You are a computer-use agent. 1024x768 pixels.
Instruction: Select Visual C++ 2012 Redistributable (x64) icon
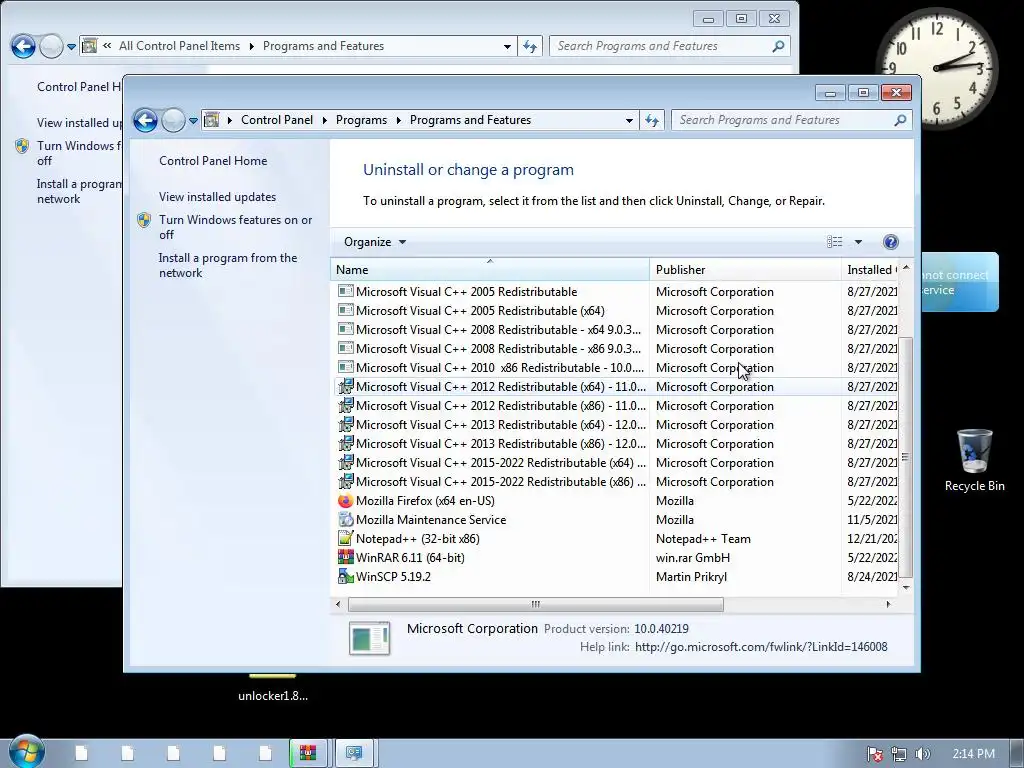pyautogui.click(x=345, y=387)
